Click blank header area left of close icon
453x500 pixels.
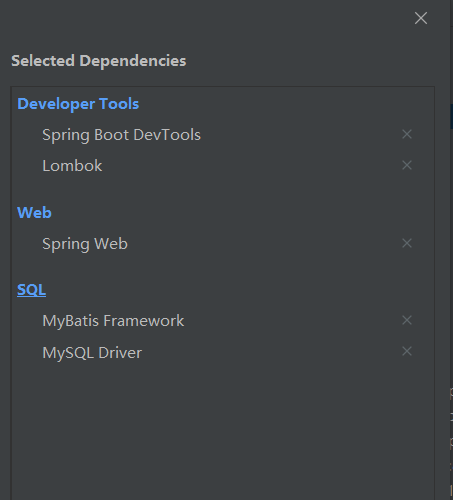coord(207,18)
